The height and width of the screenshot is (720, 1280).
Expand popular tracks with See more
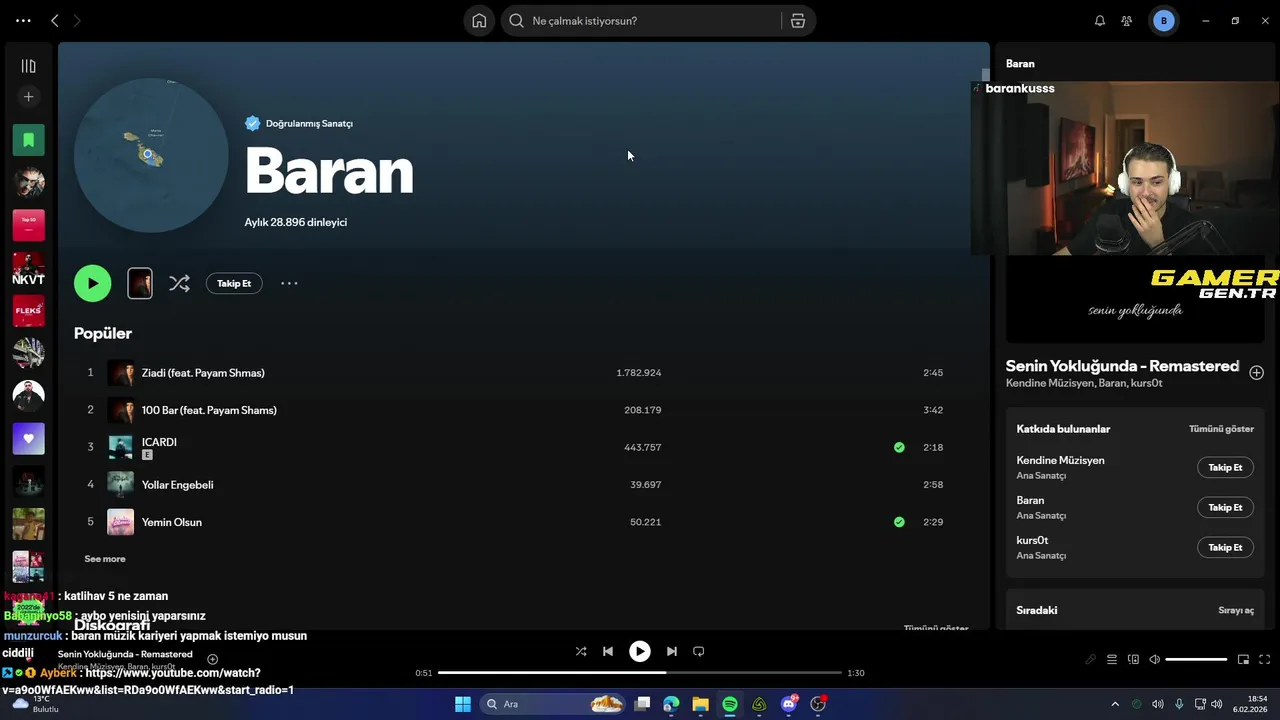[105, 559]
